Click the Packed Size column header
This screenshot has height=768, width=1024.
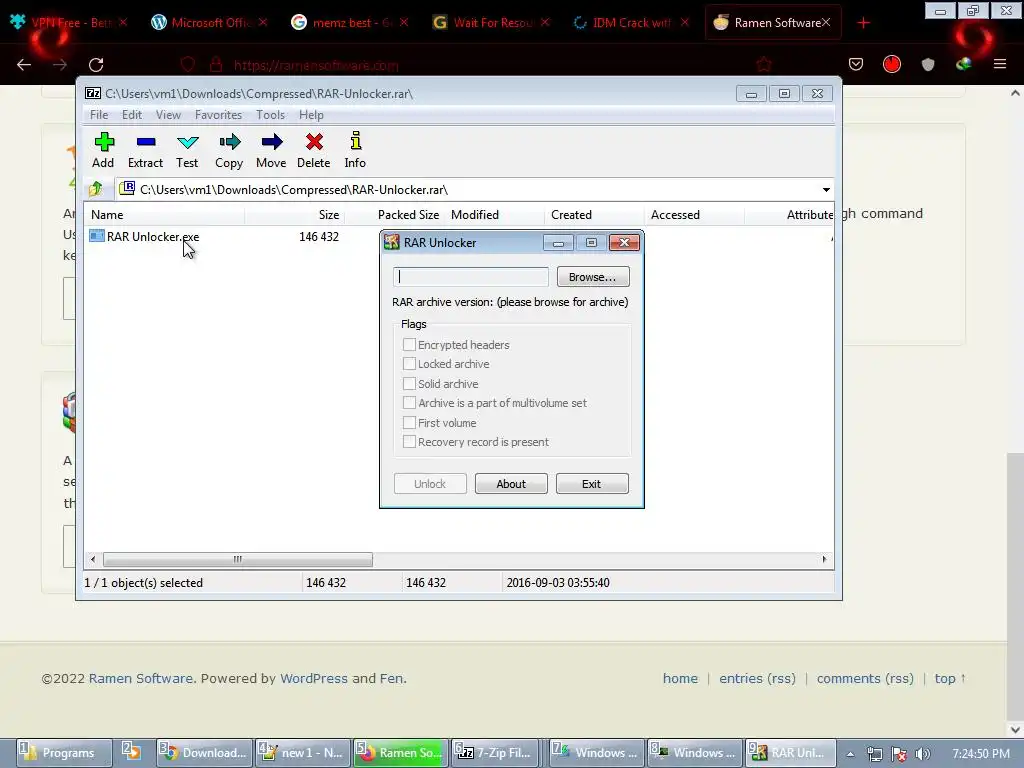pos(394,215)
